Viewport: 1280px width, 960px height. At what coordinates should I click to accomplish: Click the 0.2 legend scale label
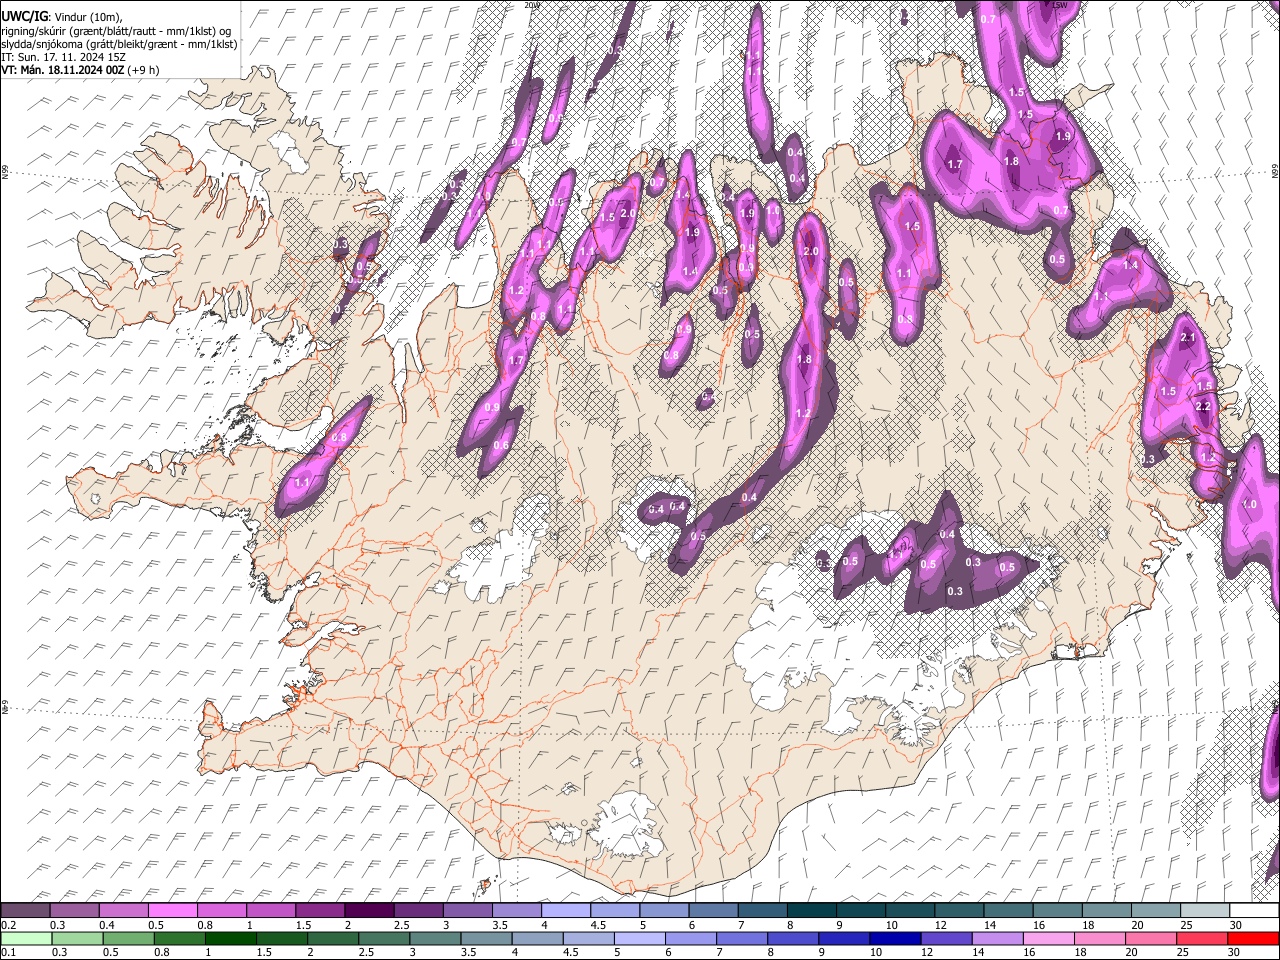(9, 925)
